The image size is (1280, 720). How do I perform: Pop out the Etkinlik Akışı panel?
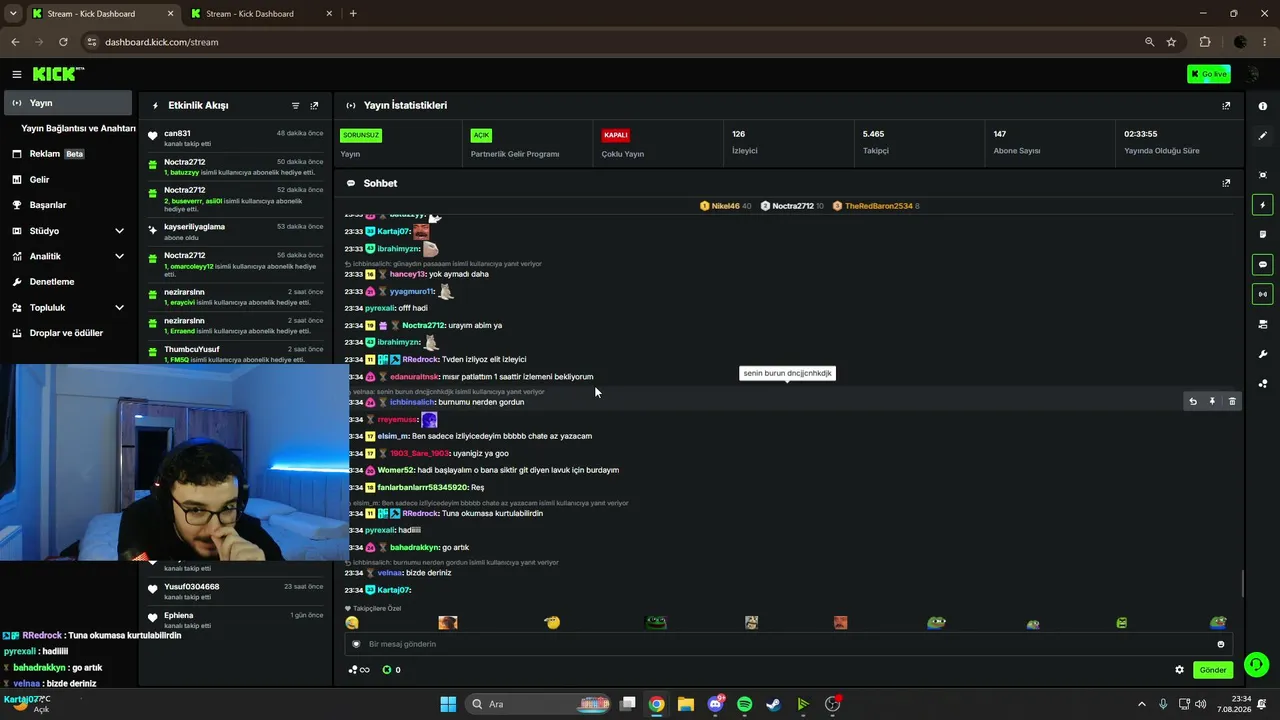pyautogui.click(x=314, y=105)
